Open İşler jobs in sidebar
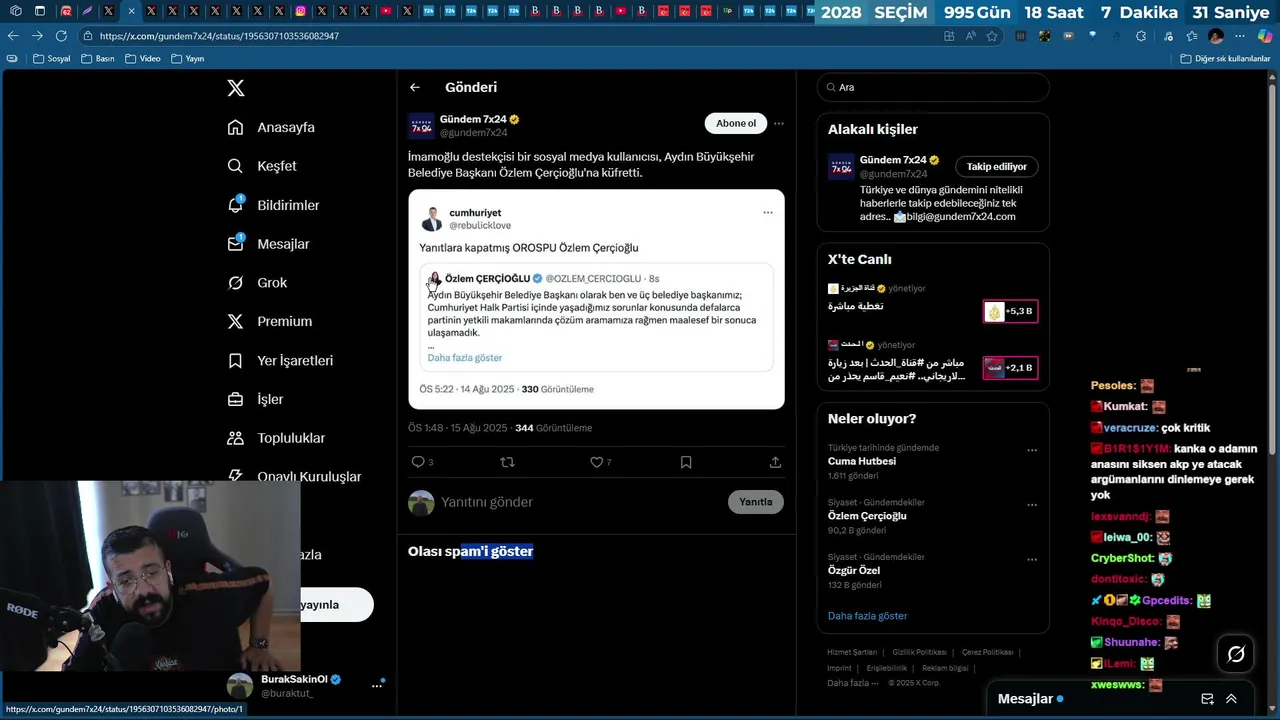This screenshot has height=720, width=1280. (x=255, y=399)
